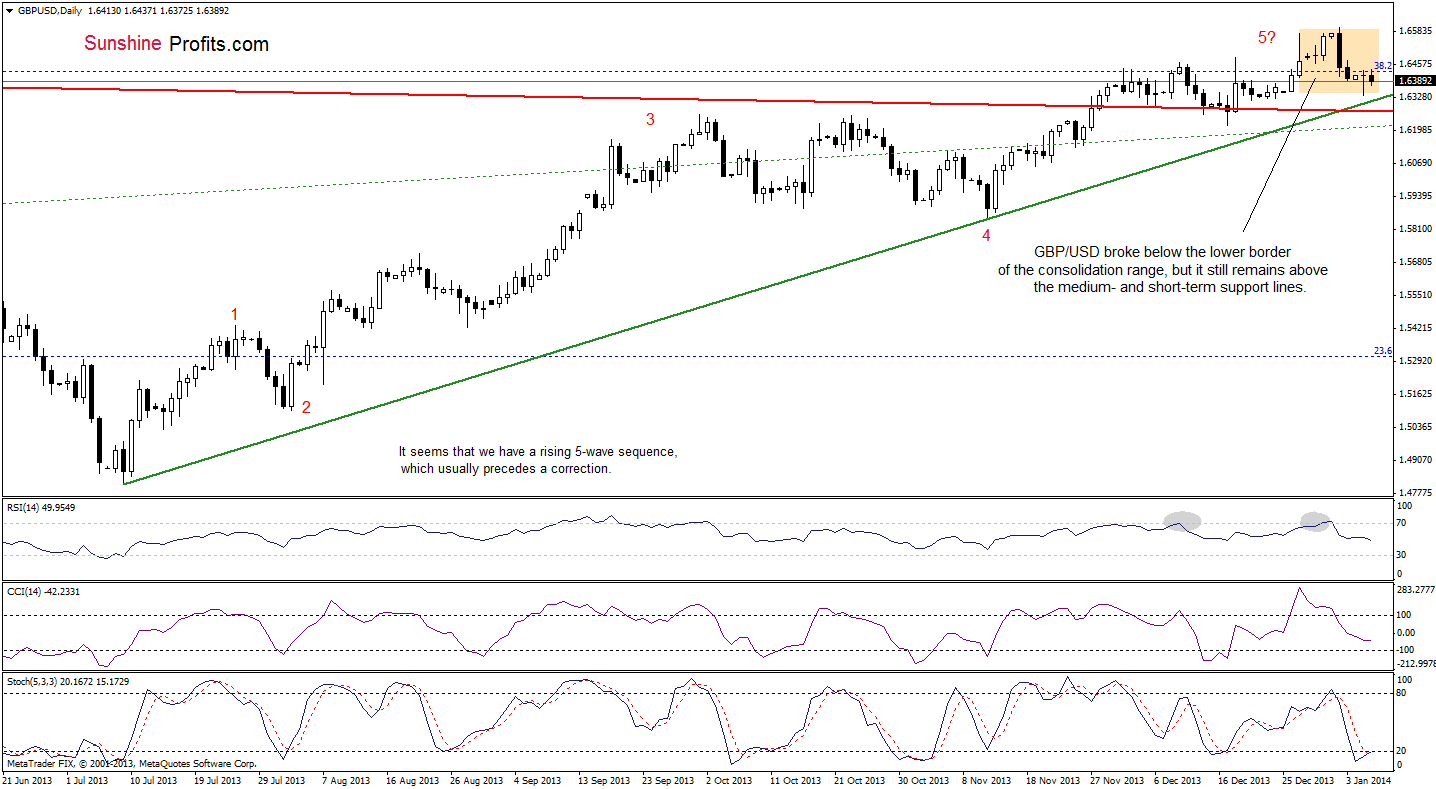
Task: Click the 1.65895 price axis label
Action: (1415, 31)
